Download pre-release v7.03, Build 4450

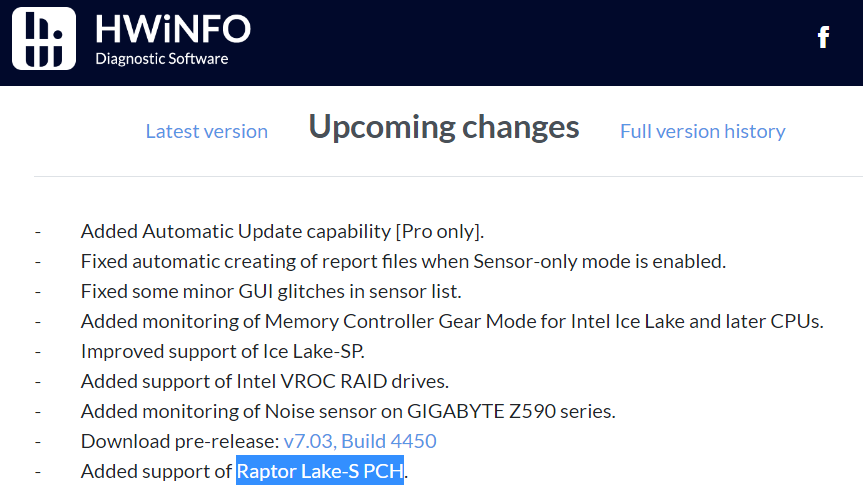coord(360,441)
